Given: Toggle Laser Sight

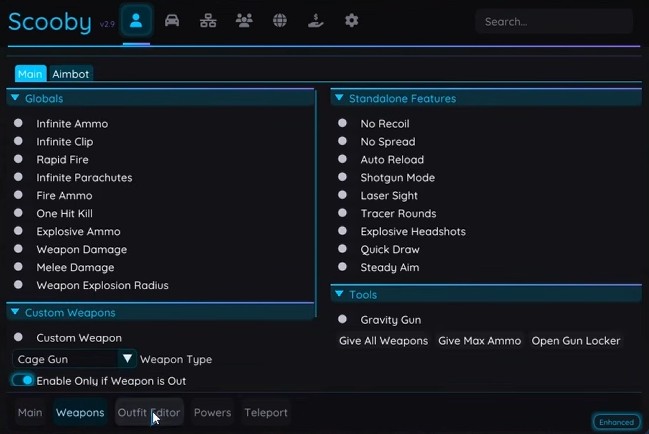Looking at the screenshot, I should point(342,195).
